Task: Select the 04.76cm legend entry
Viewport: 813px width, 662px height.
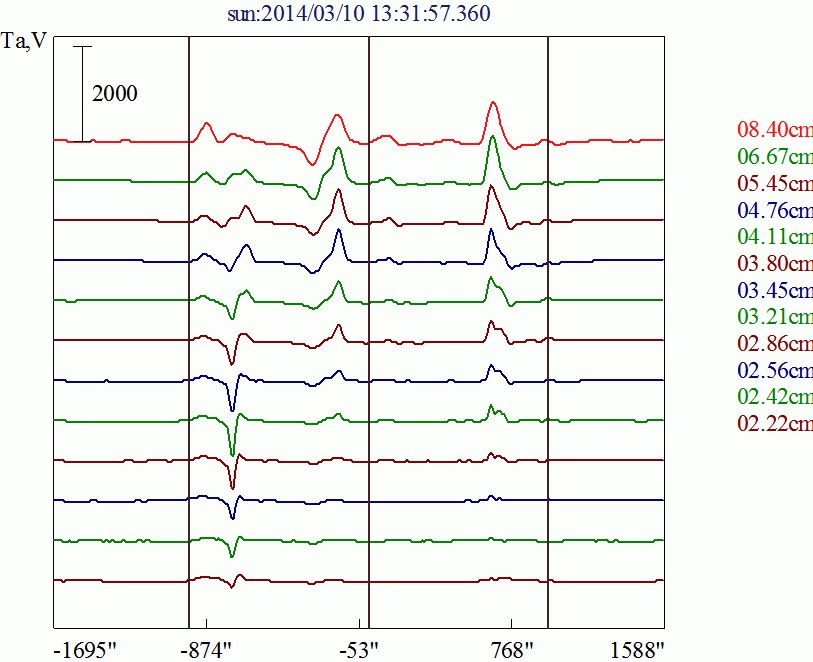Action: point(775,210)
